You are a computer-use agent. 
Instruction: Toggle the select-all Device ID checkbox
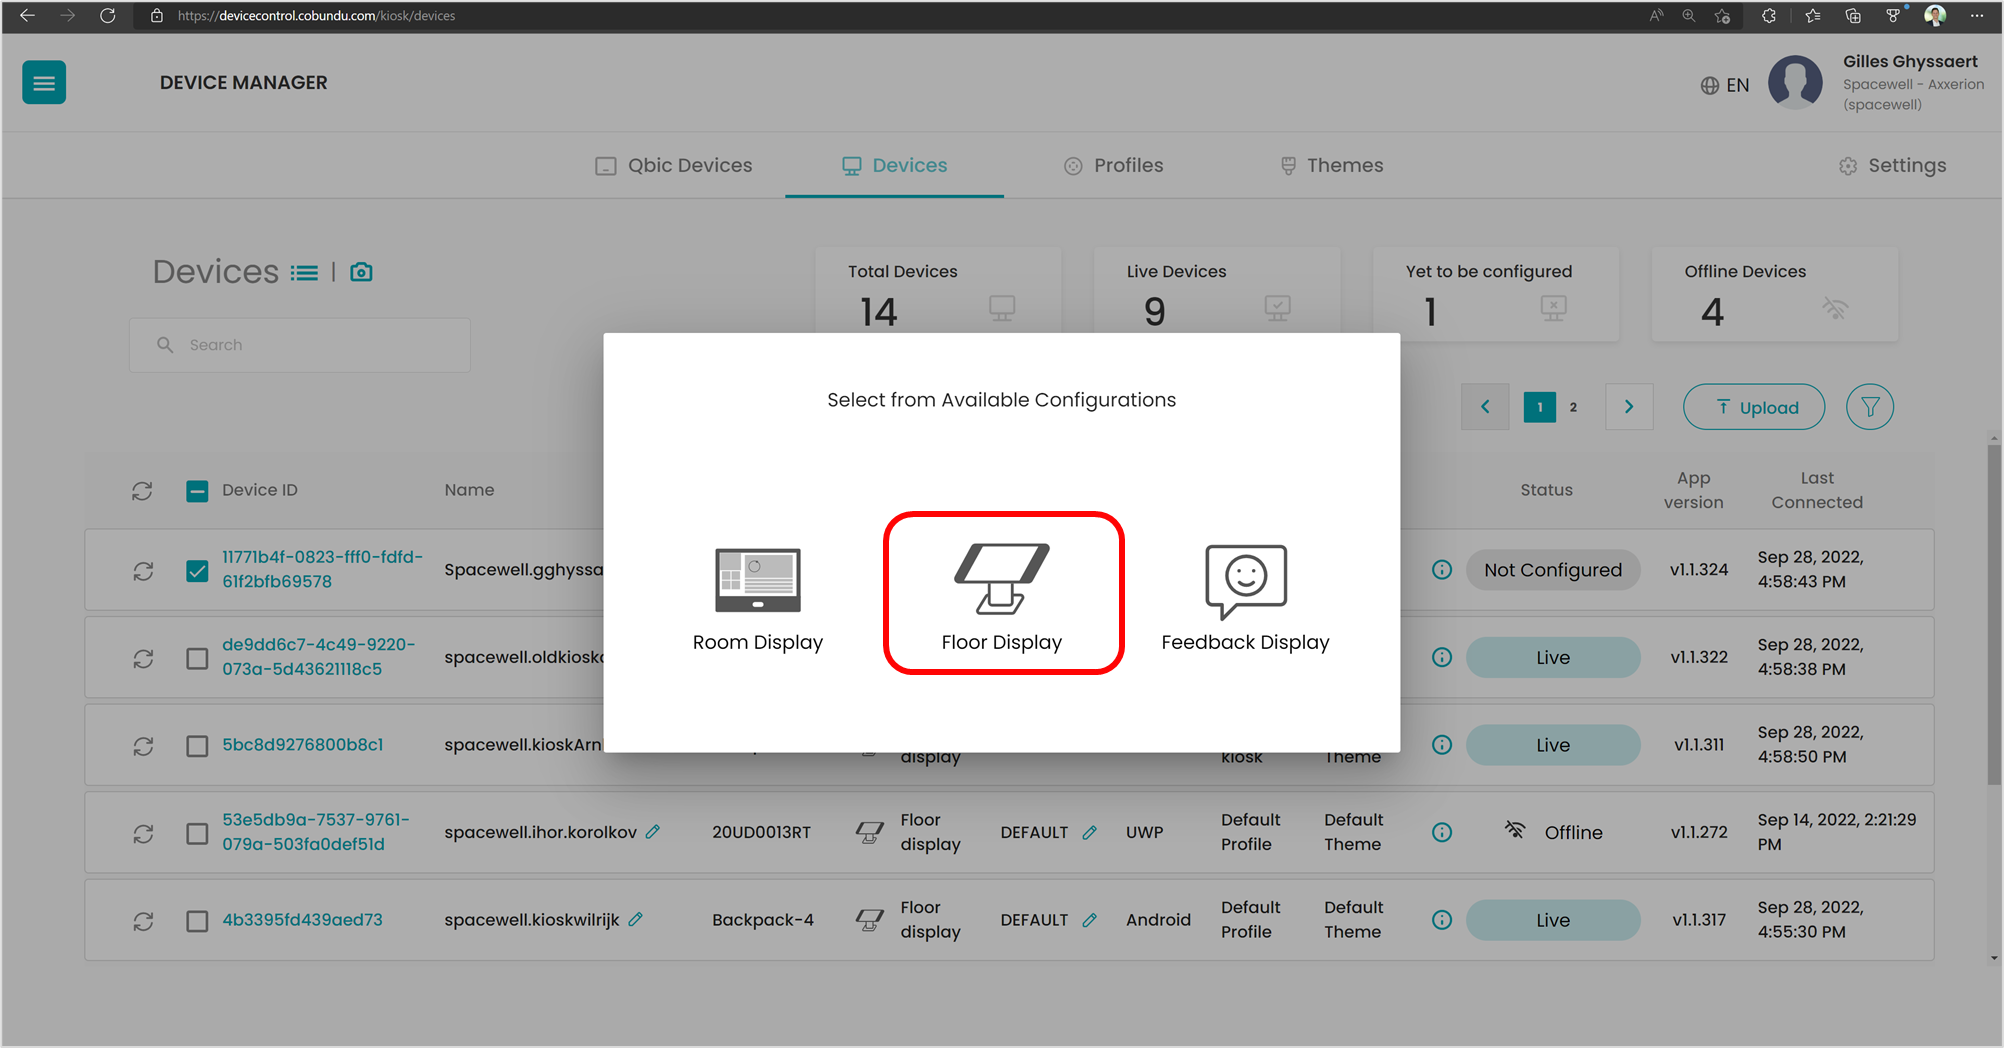(x=197, y=491)
